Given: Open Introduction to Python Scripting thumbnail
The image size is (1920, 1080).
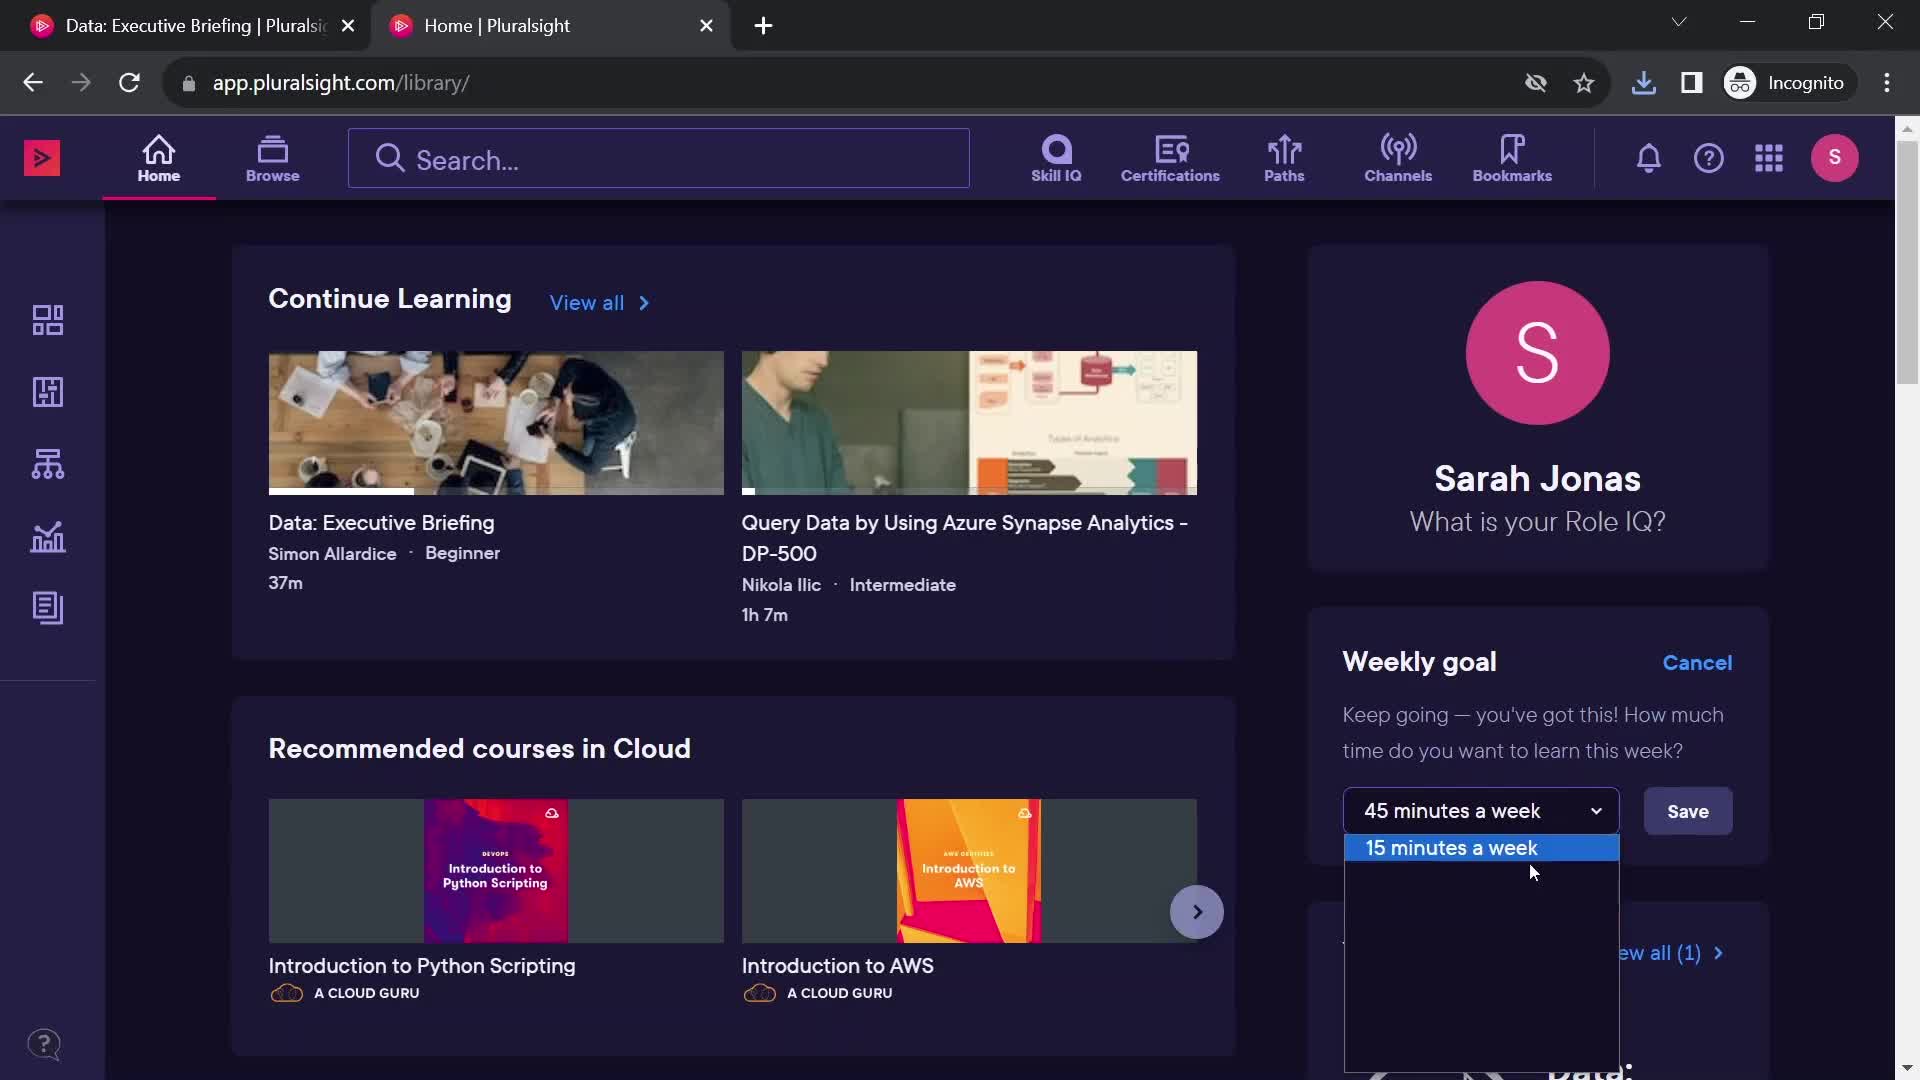Looking at the screenshot, I should click(496, 871).
